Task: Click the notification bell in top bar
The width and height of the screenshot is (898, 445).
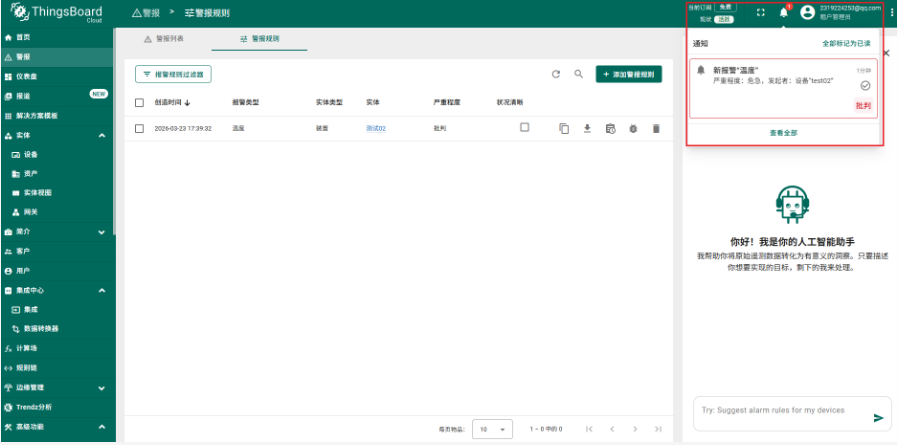Action: (784, 13)
